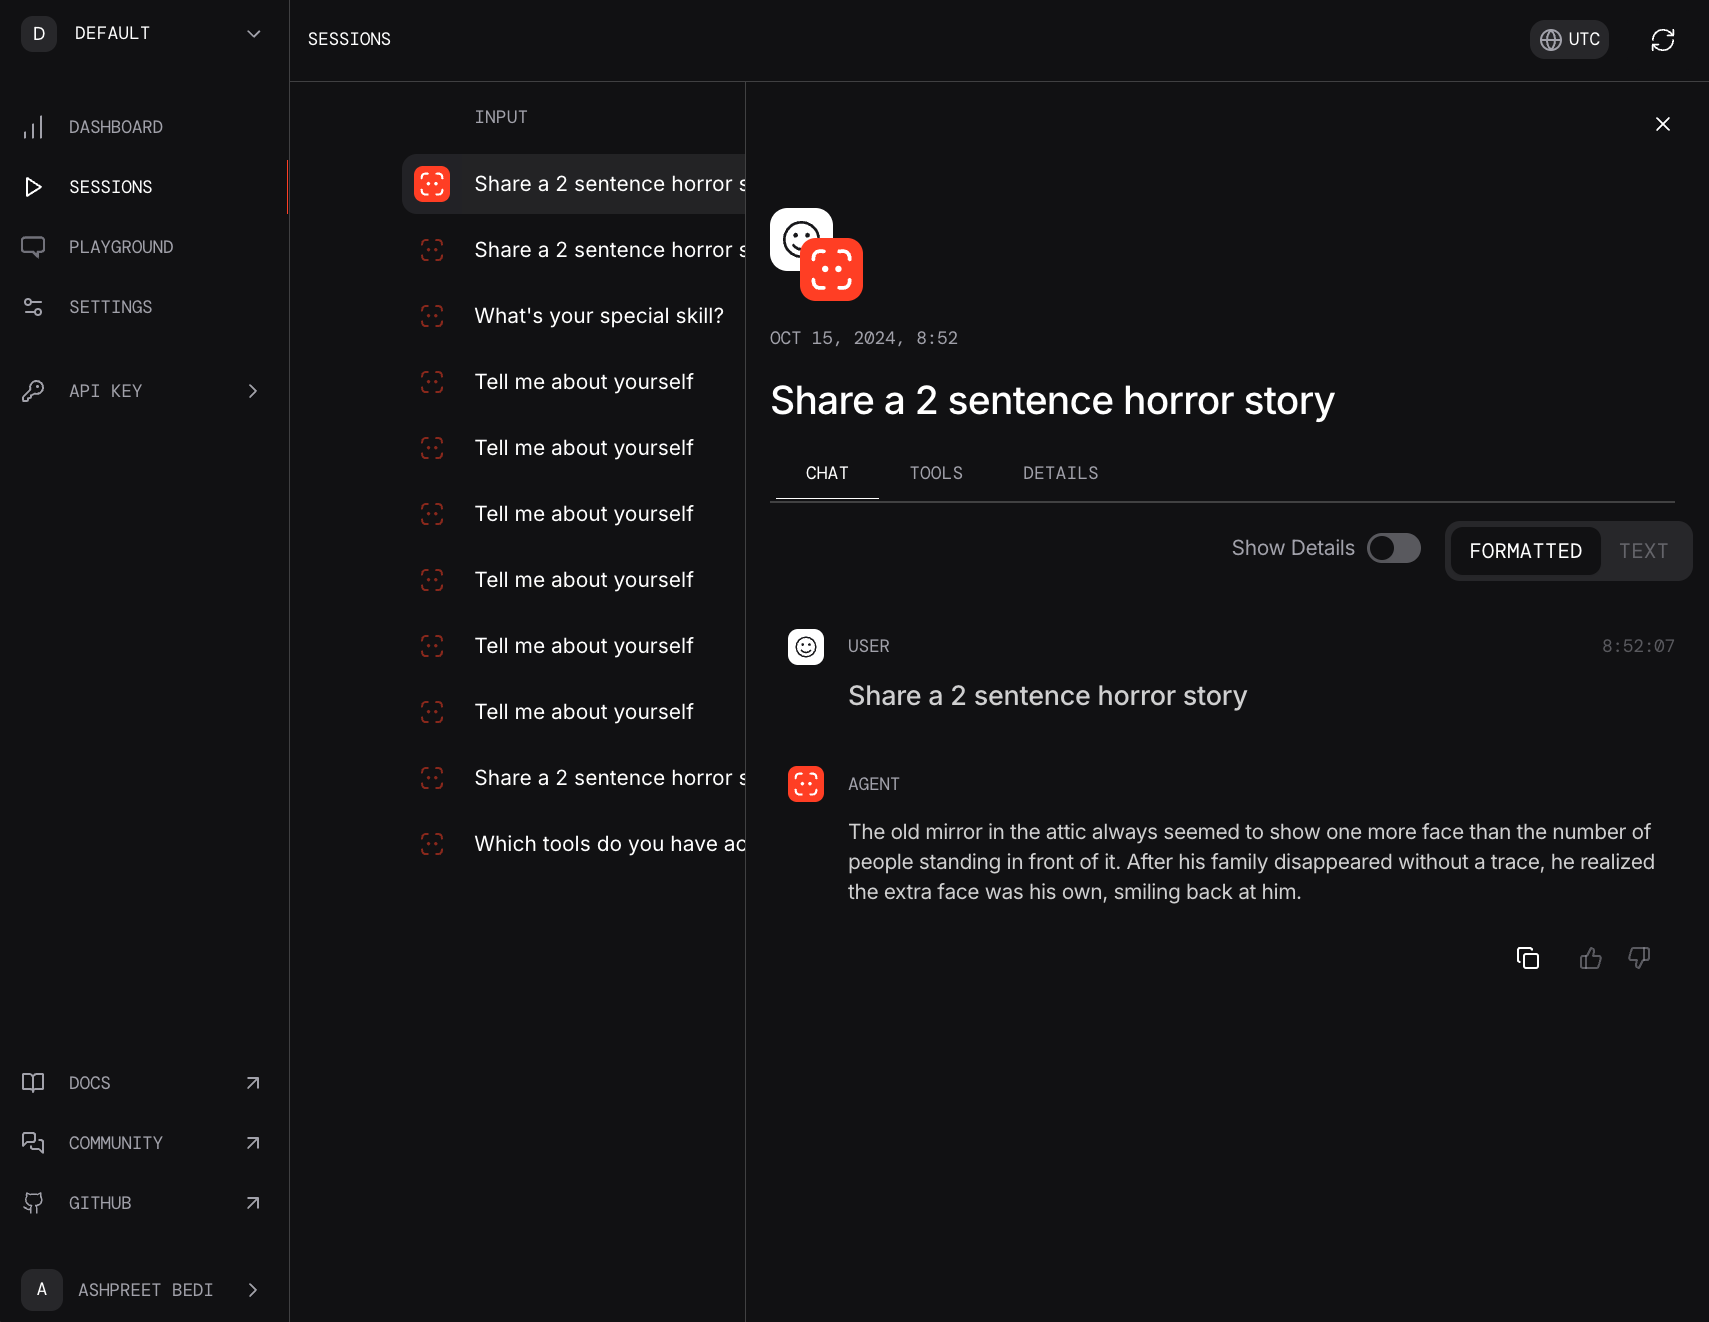Screen dimensions: 1709x1322
Task: Refresh sessions with the reload icon
Action: coord(1662,40)
